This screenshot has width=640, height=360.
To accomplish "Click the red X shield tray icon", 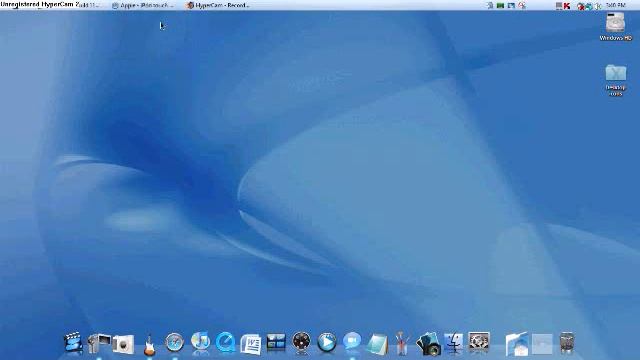I will [x=580, y=6].
